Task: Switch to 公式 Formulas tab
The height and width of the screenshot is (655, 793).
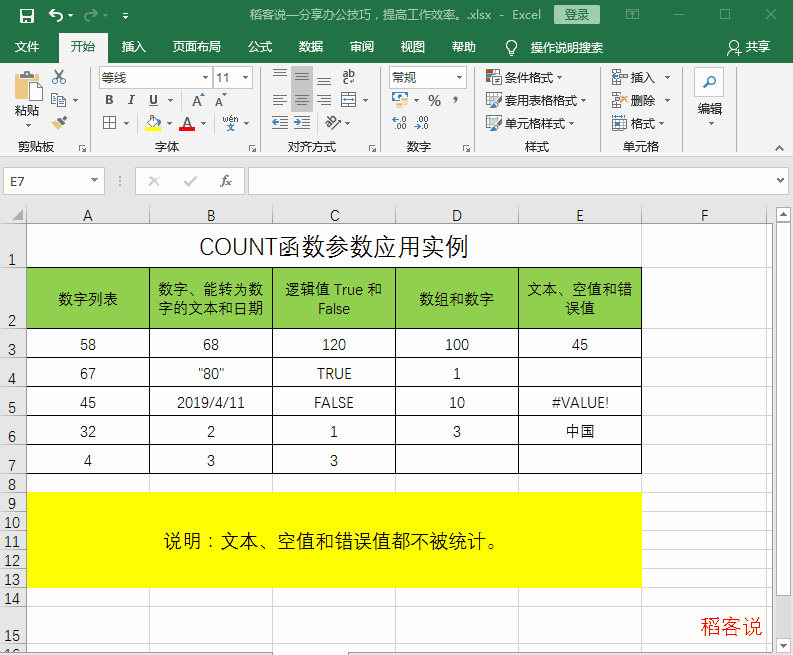Action: point(260,47)
